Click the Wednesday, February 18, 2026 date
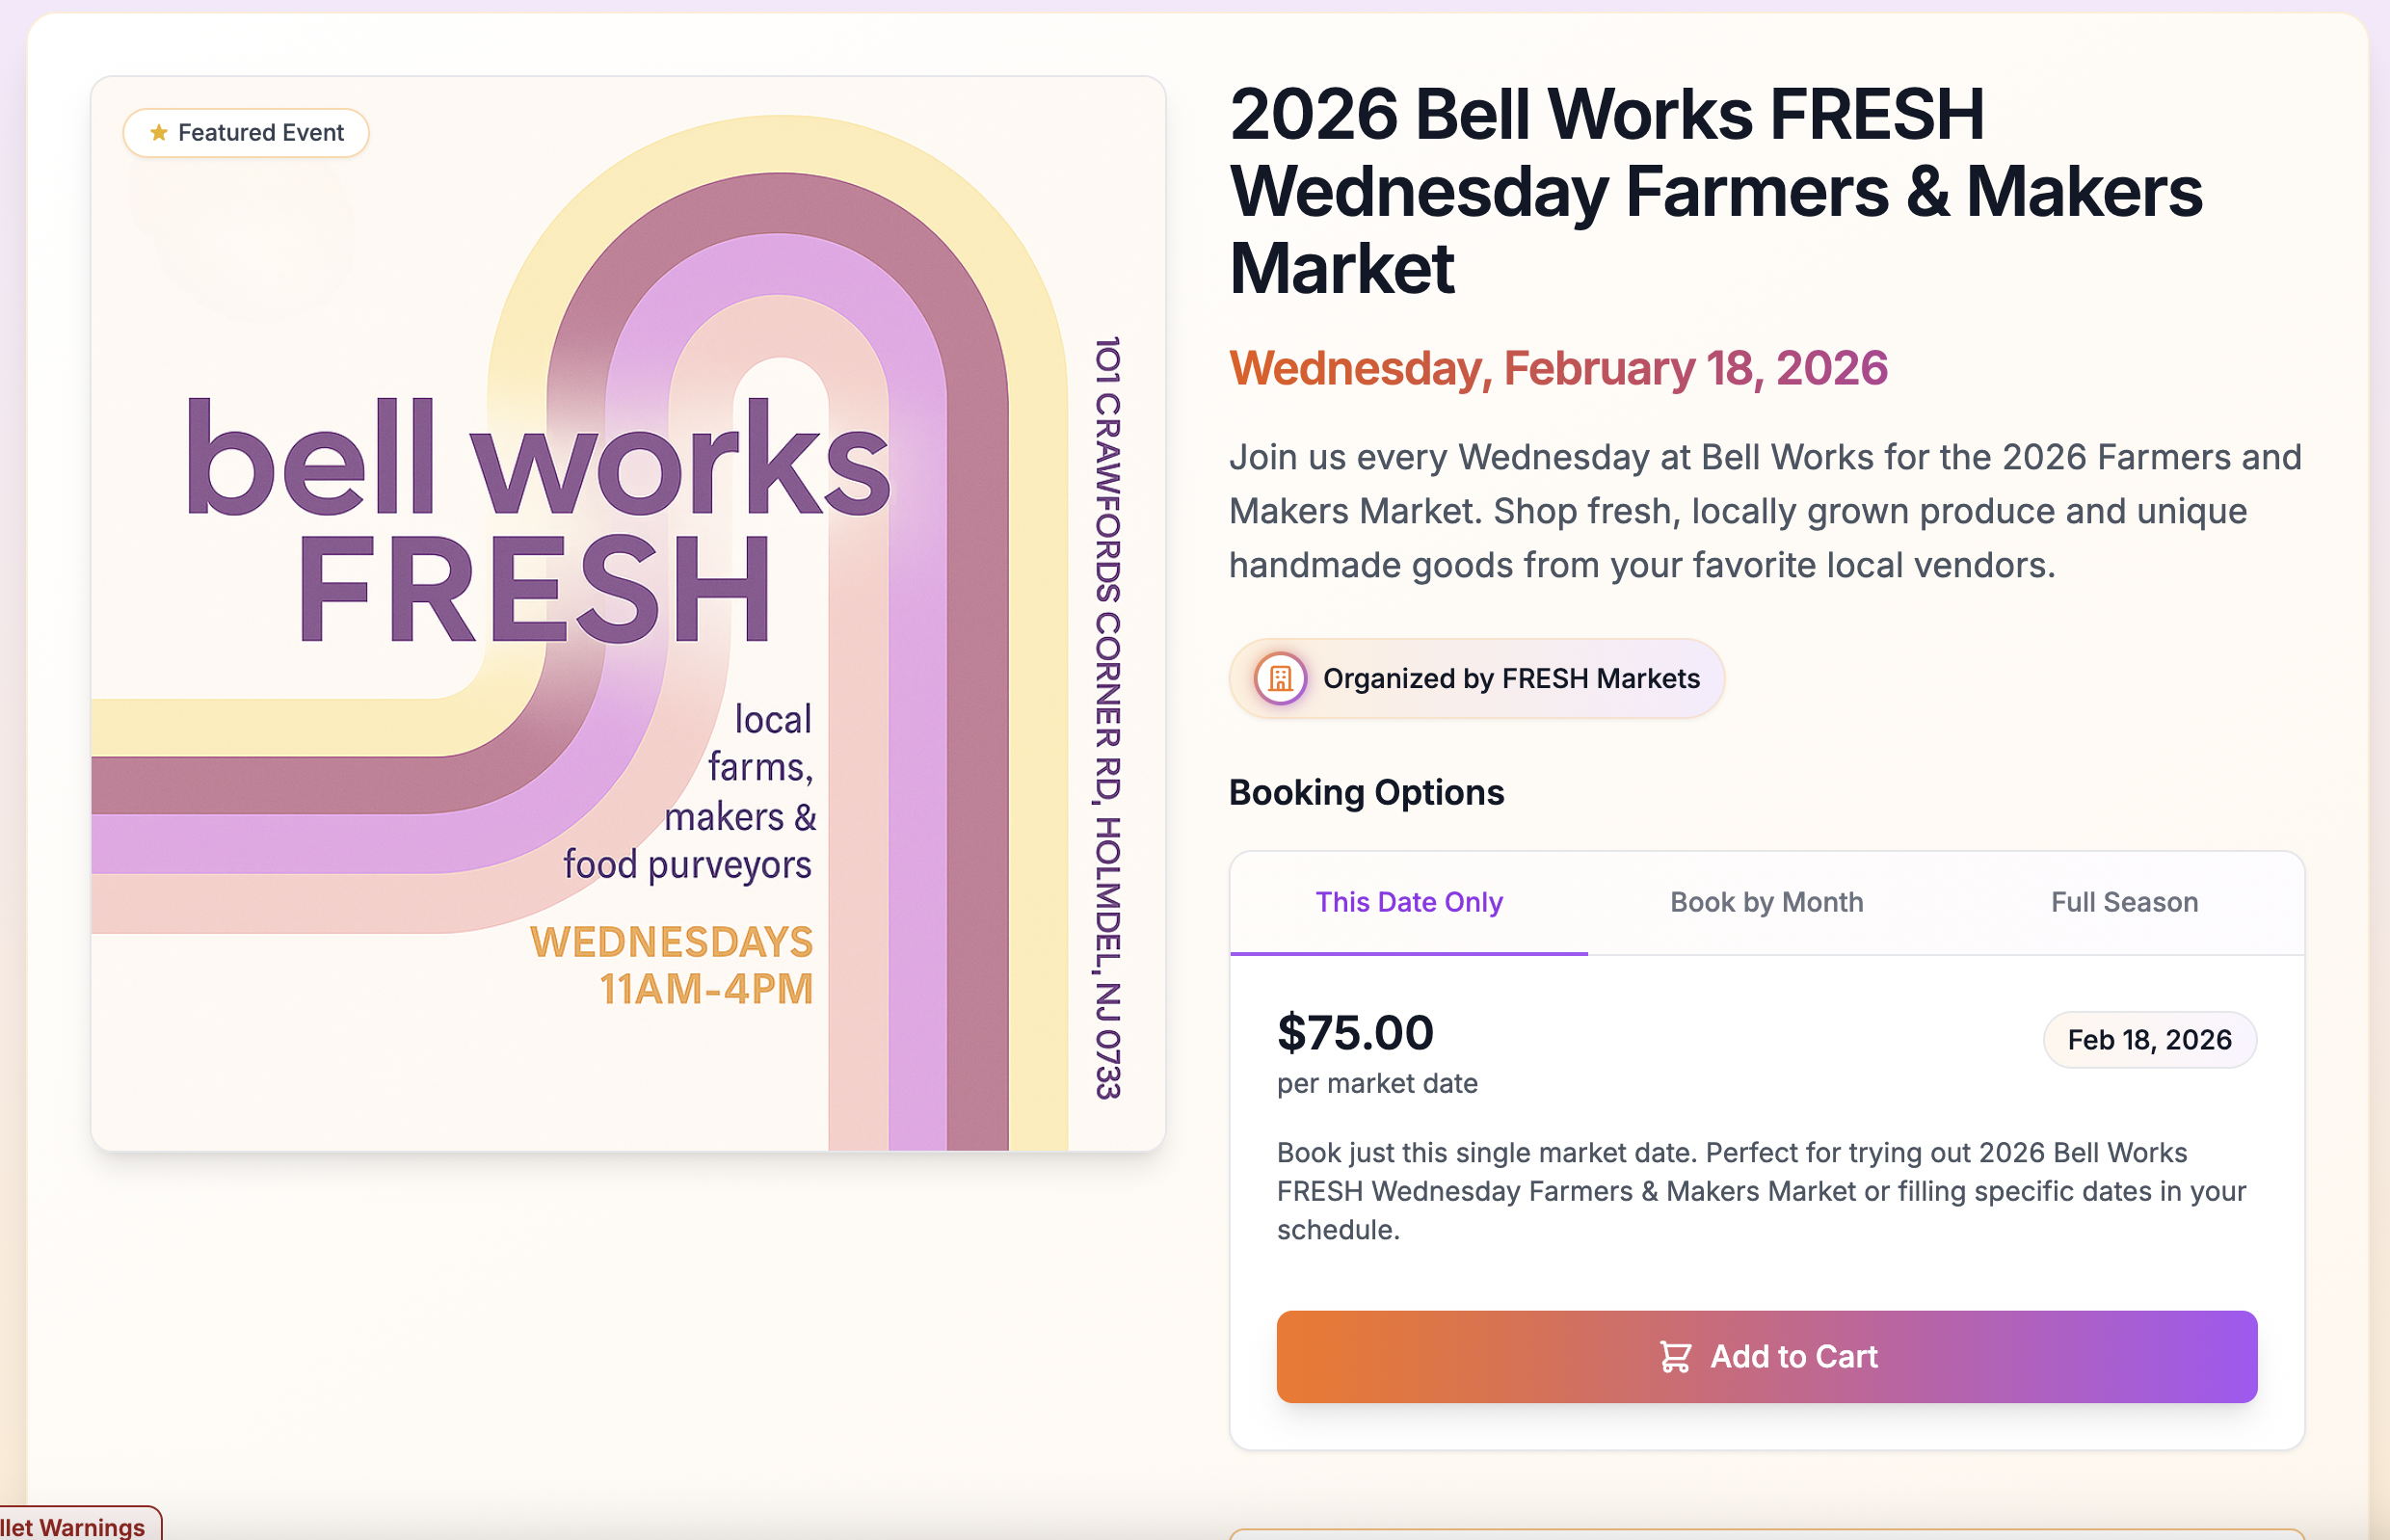The width and height of the screenshot is (2390, 1540). [x=1557, y=368]
